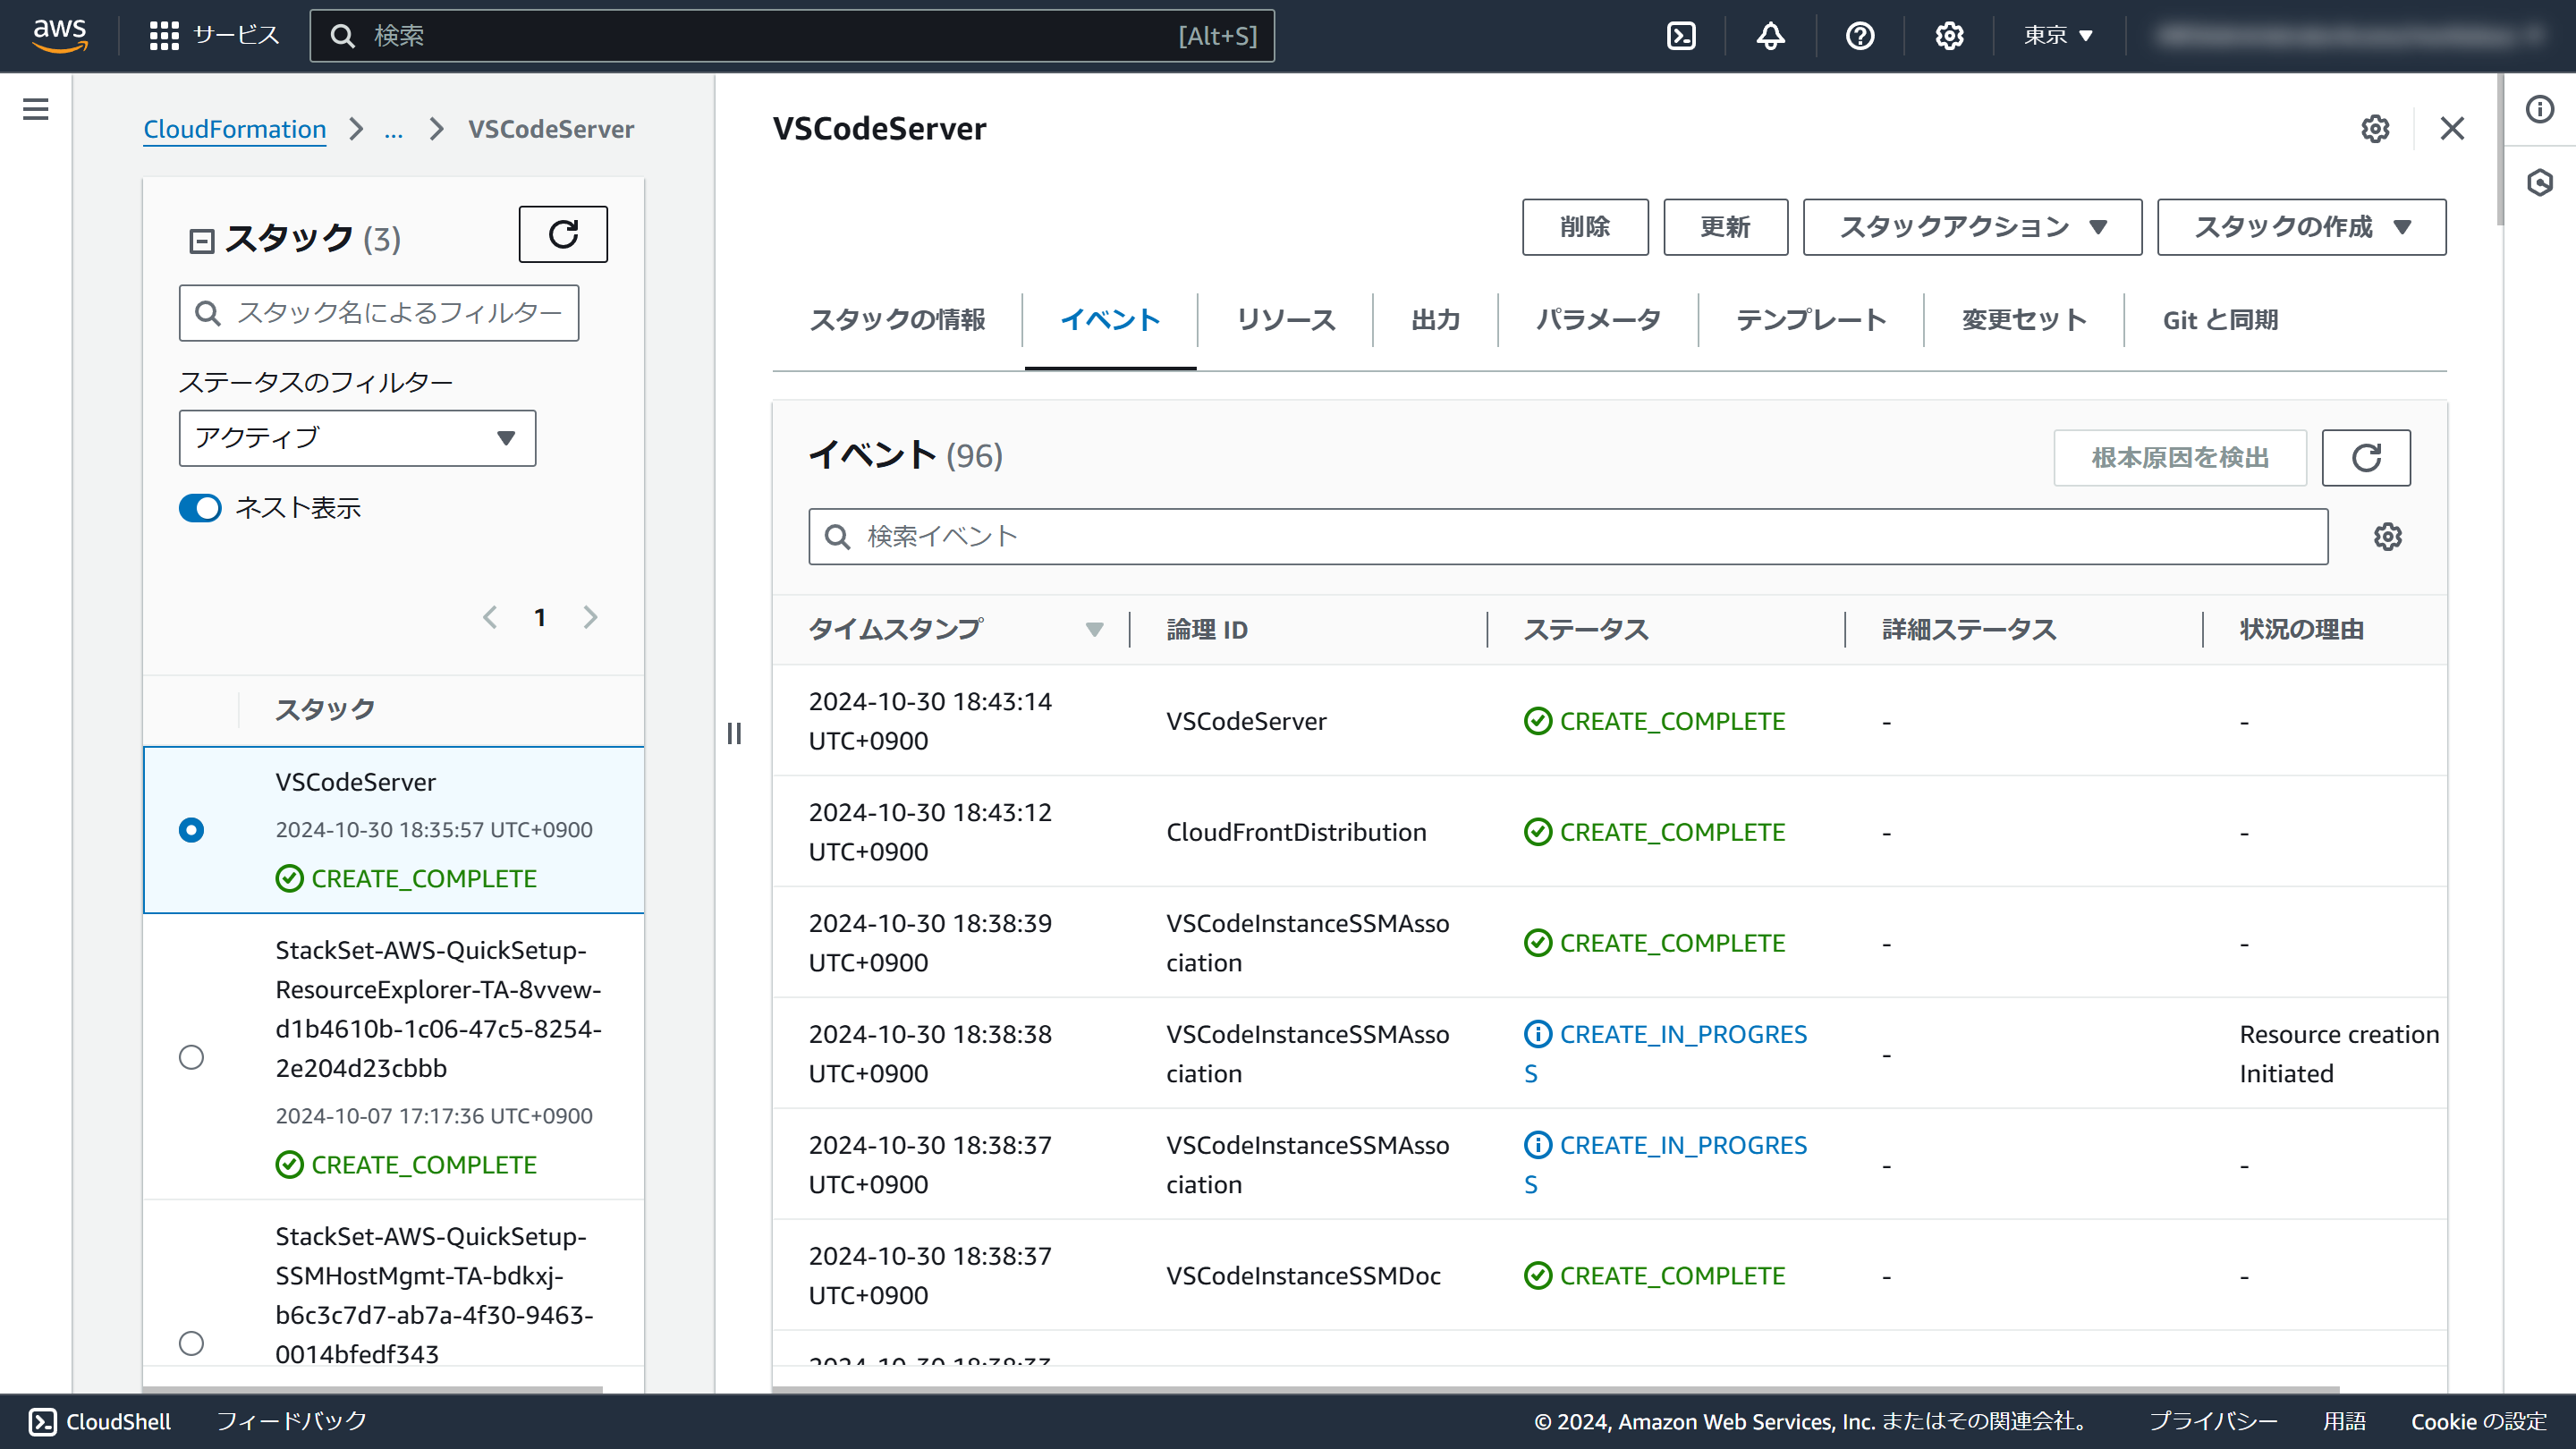Refresh the events table
Image resolution: width=2576 pixels, height=1449 pixels.
click(2365, 458)
